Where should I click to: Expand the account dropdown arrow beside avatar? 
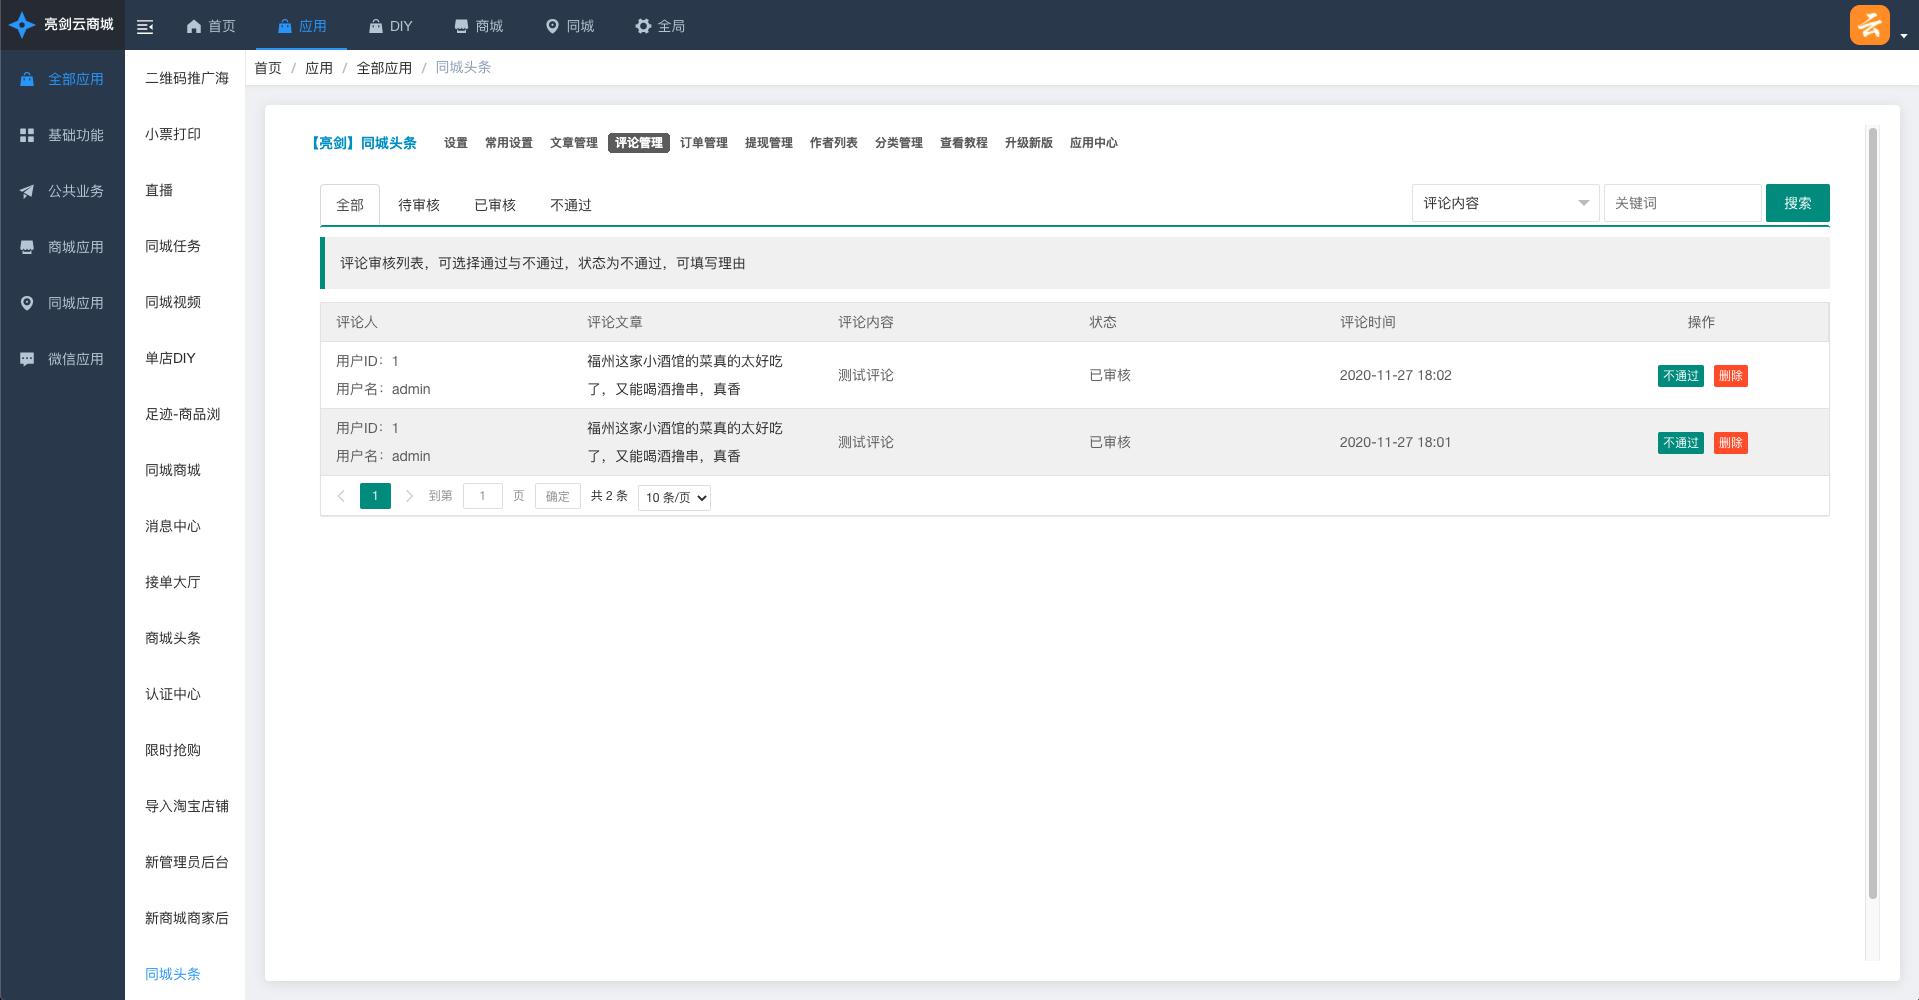1903,36
